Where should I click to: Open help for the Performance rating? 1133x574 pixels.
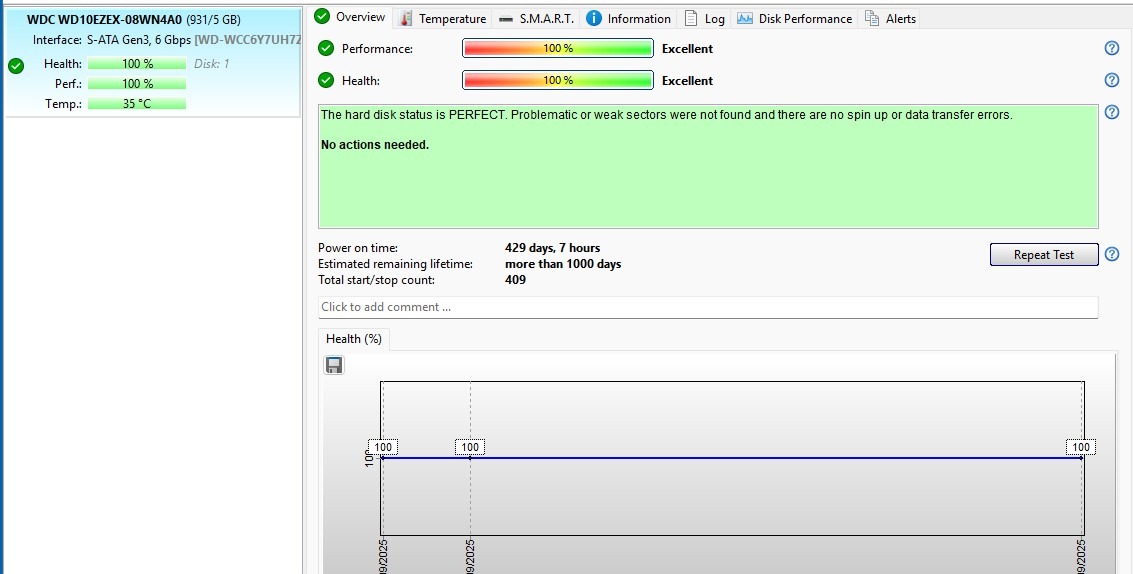[1111, 49]
